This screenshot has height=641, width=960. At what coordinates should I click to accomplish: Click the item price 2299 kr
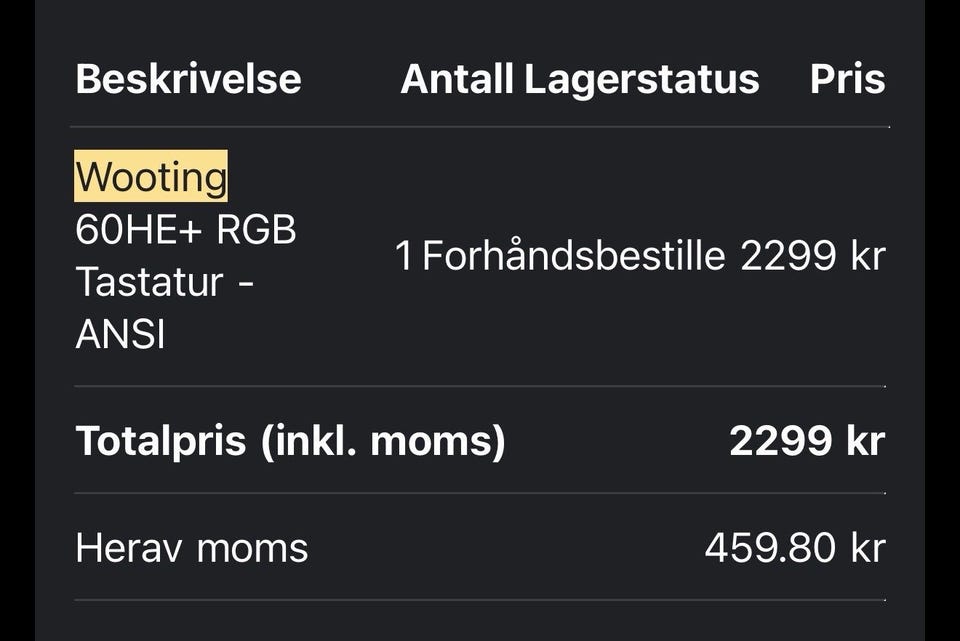[813, 255]
